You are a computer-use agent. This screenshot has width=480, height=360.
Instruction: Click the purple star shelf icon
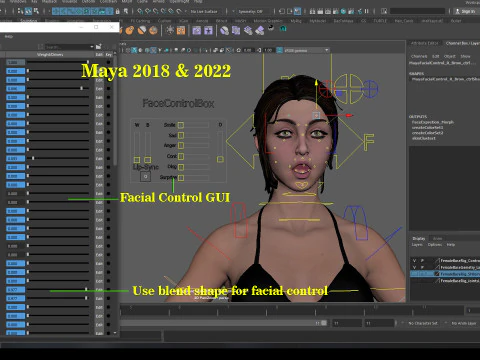click(208, 31)
